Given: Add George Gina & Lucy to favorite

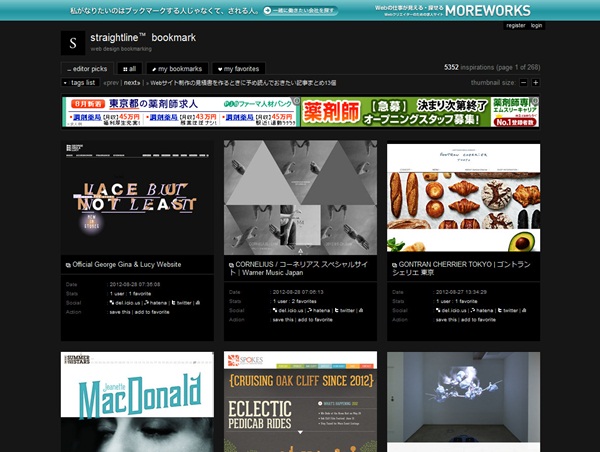Looking at the screenshot, I should coord(152,312).
